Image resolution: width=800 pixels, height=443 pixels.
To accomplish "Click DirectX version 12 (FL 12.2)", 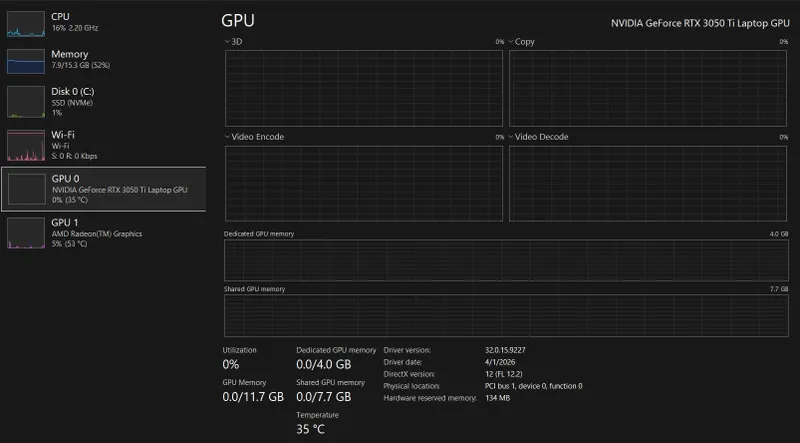I will click(504, 374).
